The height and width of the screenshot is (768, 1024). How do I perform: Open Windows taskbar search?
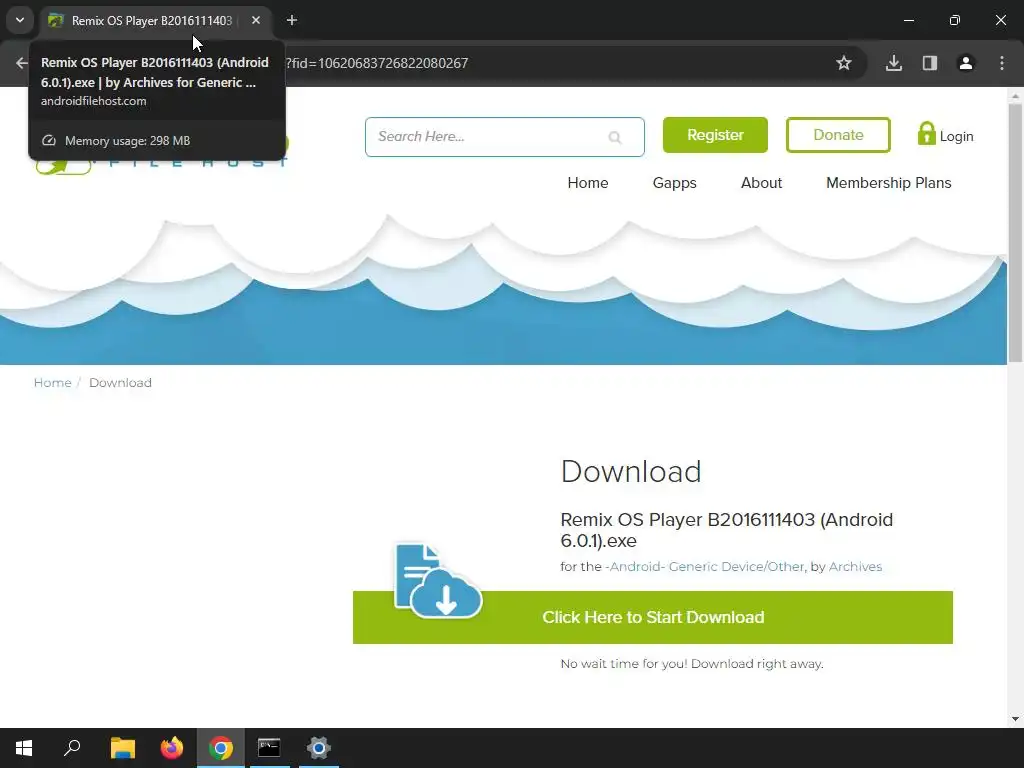coord(72,748)
